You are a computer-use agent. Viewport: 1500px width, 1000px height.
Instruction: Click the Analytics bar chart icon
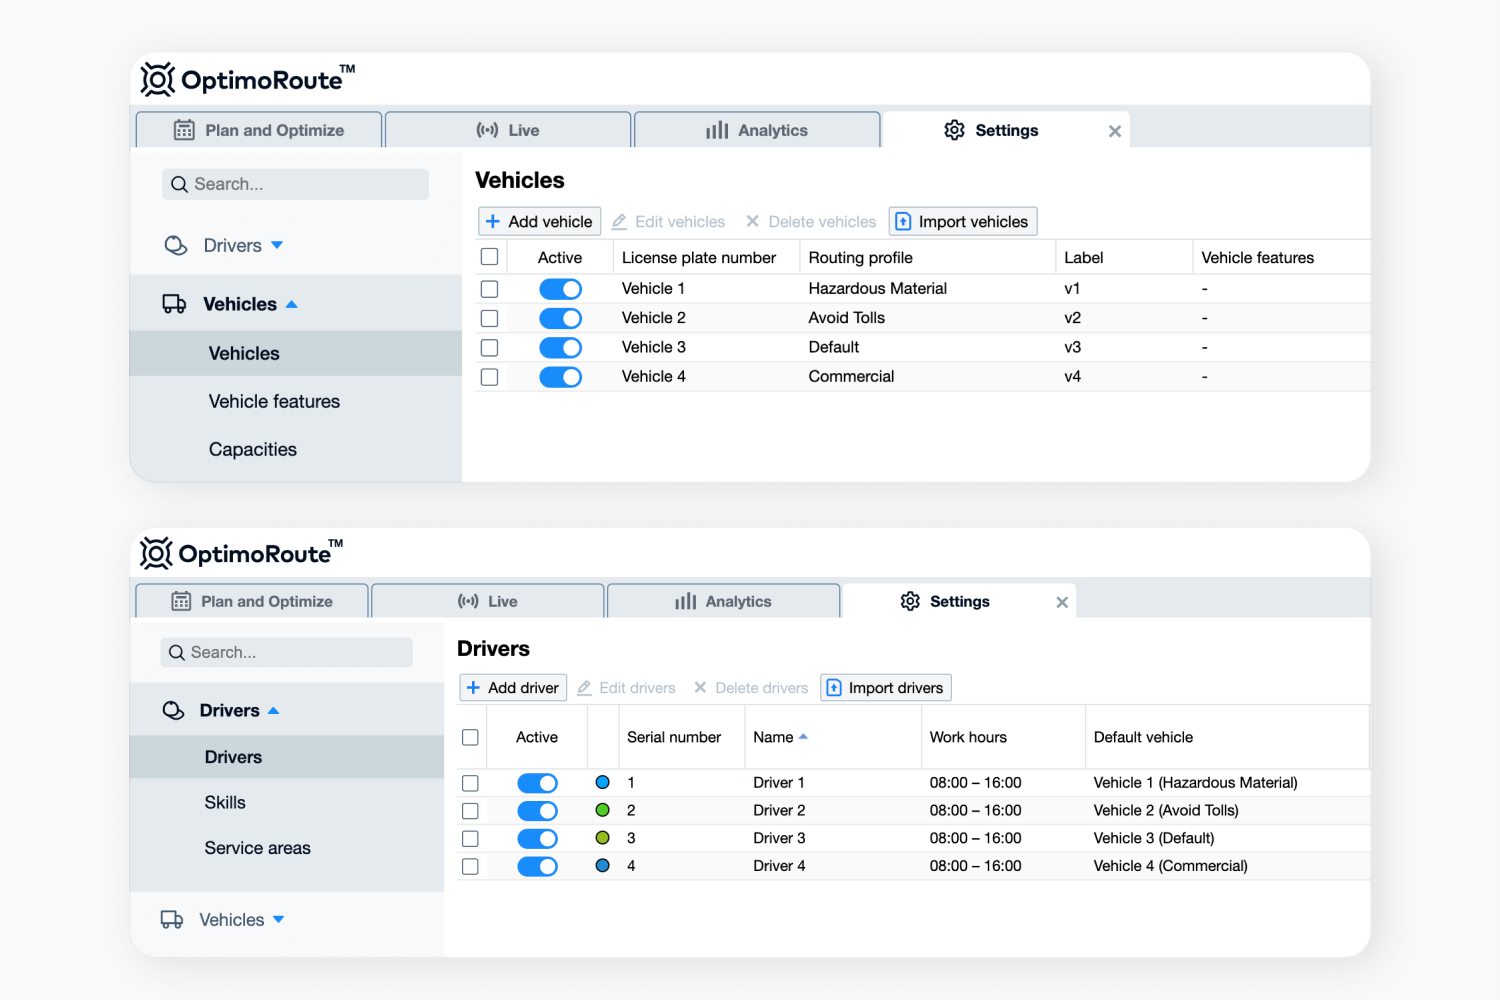coord(716,129)
